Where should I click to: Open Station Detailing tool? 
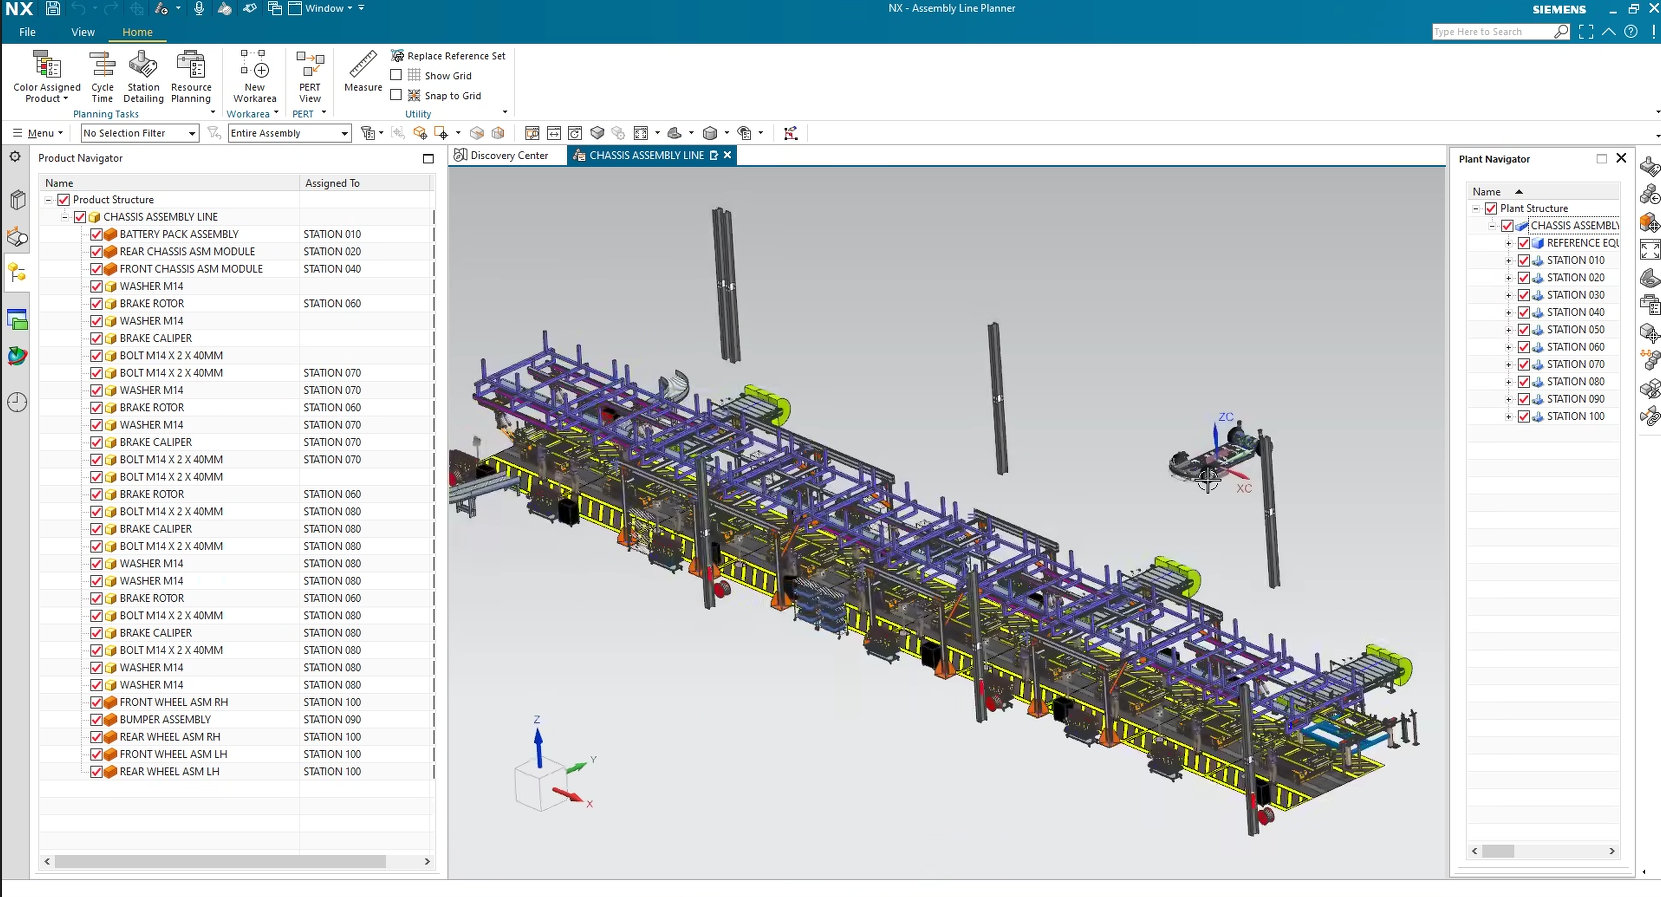[x=143, y=76]
